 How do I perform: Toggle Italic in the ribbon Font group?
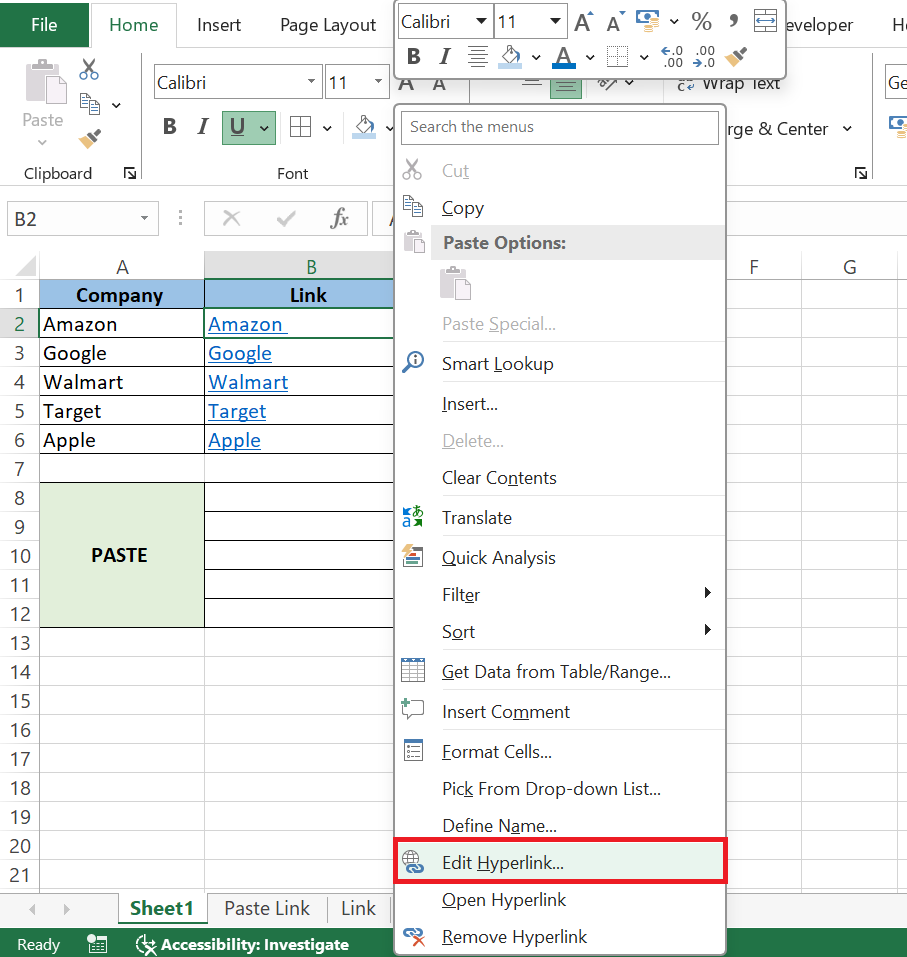pos(203,127)
